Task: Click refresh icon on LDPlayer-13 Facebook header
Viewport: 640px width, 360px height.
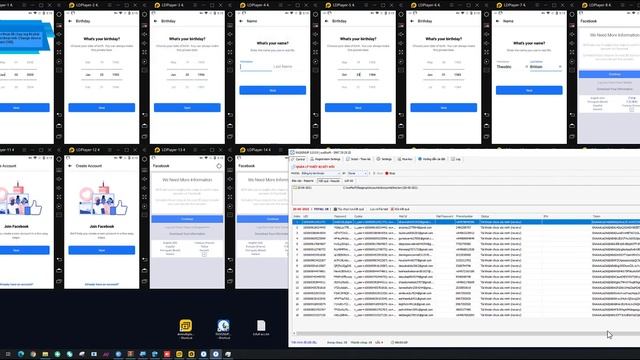Action: tap(219, 166)
